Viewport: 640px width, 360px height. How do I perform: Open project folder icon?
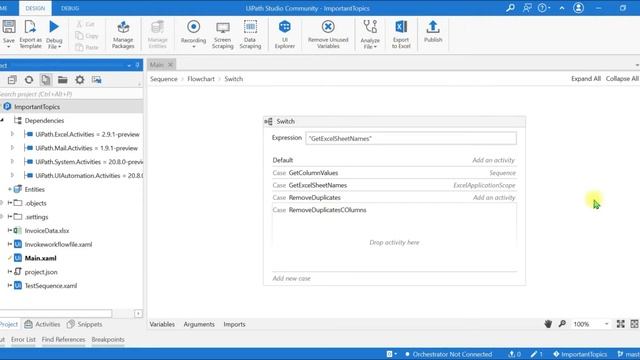click(62, 80)
